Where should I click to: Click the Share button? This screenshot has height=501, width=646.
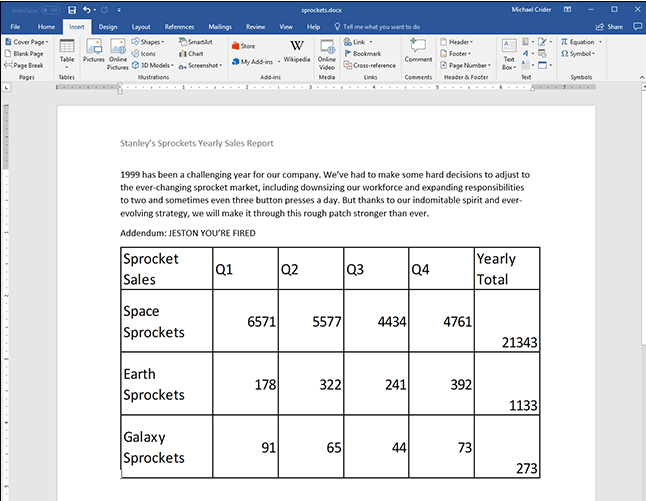(x=611, y=26)
